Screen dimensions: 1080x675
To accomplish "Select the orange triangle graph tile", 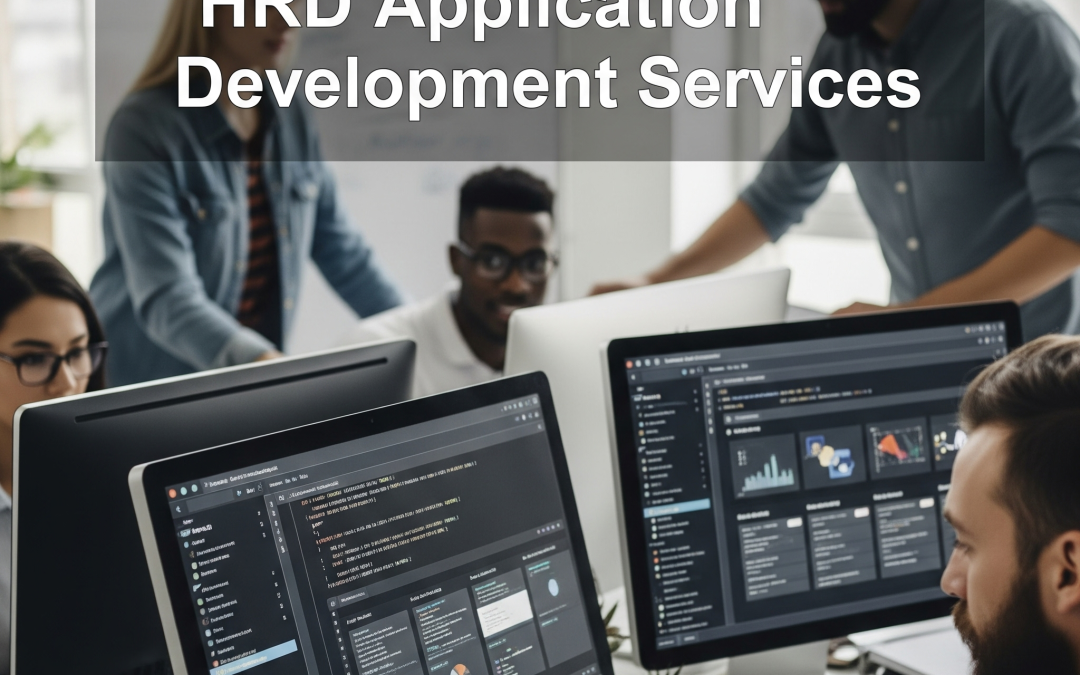I will pos(897,448).
